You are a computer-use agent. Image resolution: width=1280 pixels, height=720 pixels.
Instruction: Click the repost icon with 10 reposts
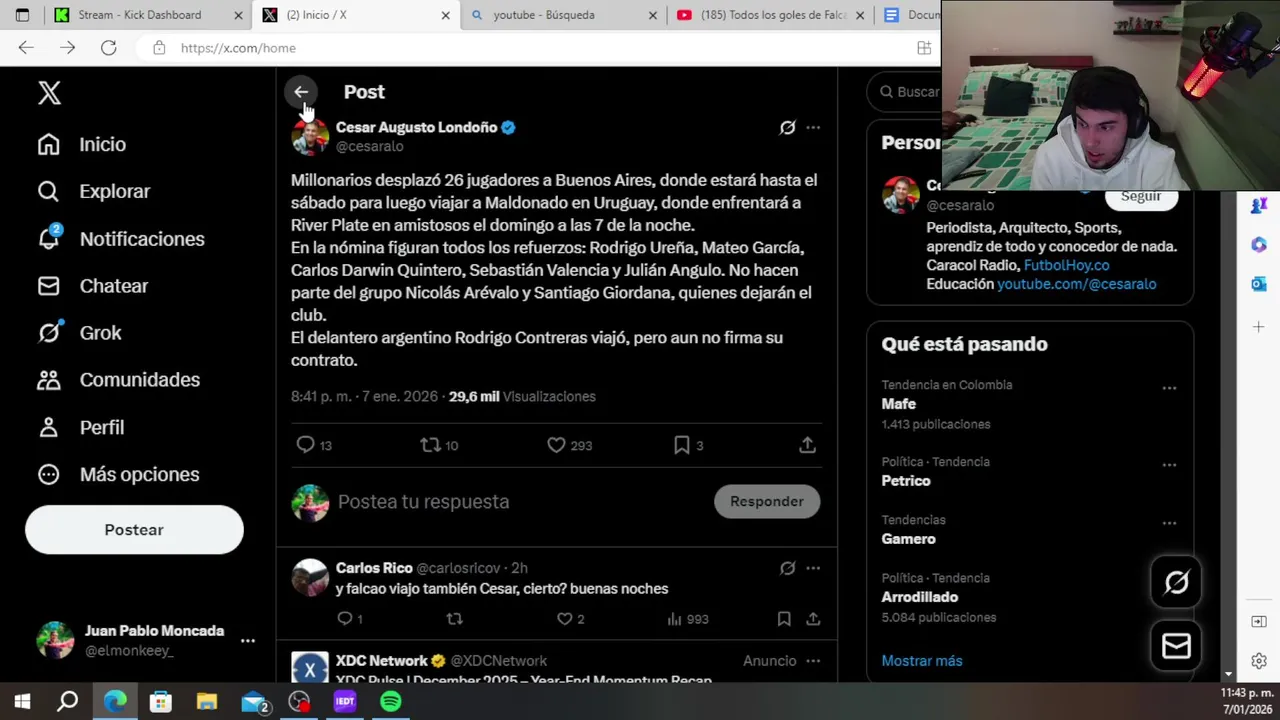tap(439, 445)
